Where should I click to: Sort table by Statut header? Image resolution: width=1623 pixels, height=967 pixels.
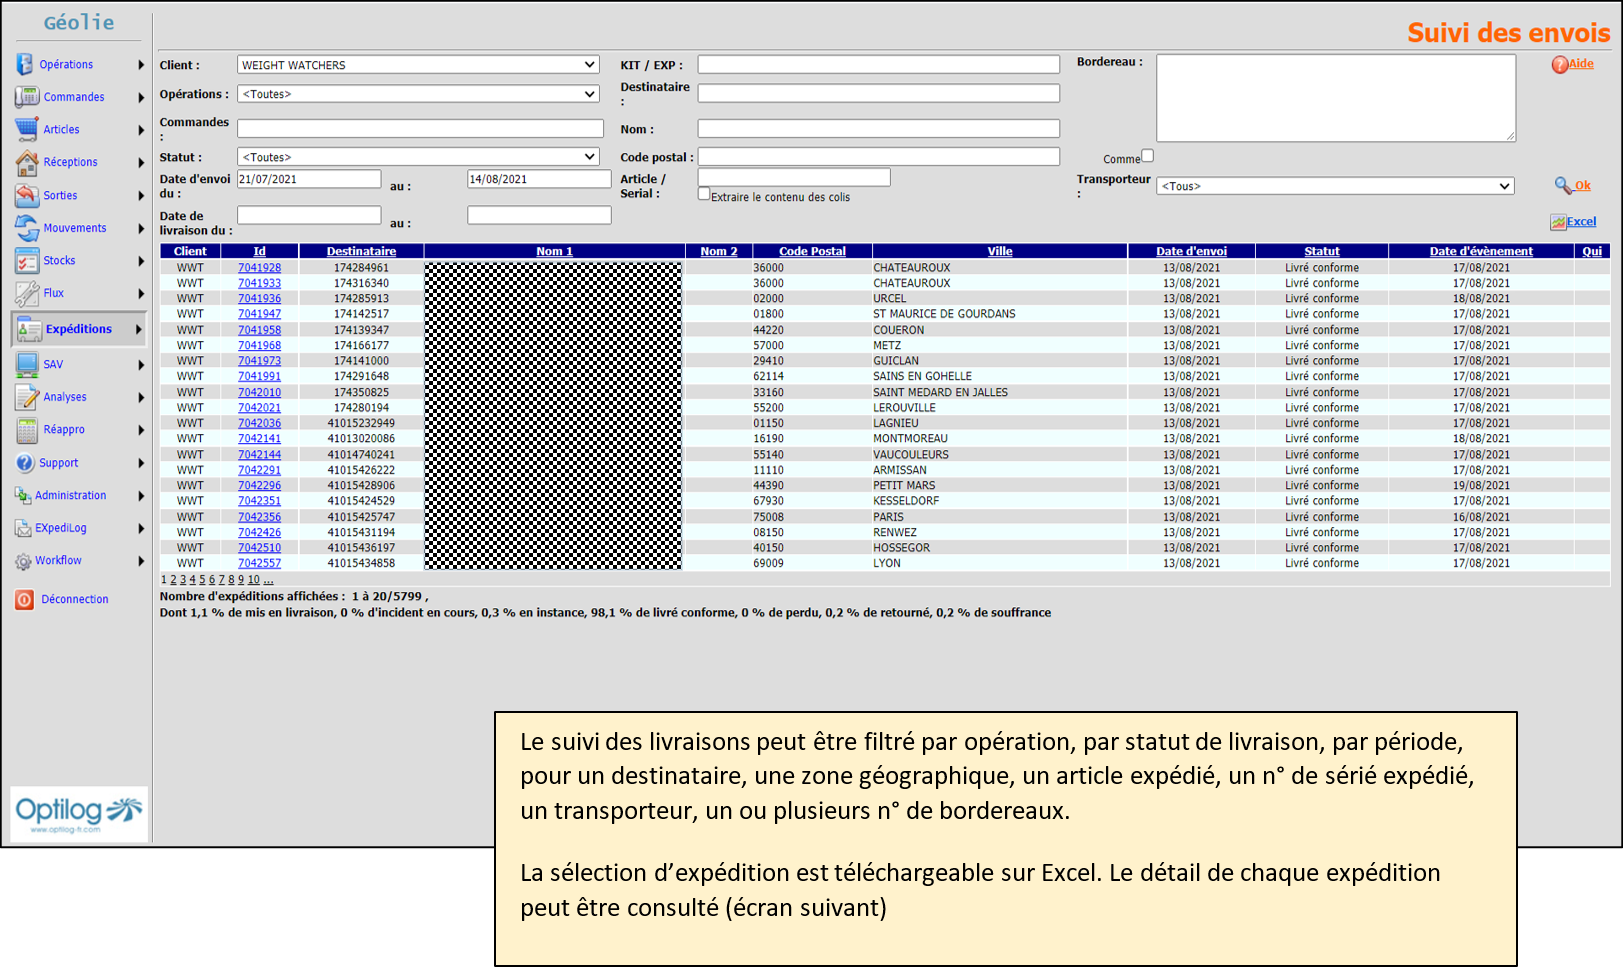(1322, 251)
